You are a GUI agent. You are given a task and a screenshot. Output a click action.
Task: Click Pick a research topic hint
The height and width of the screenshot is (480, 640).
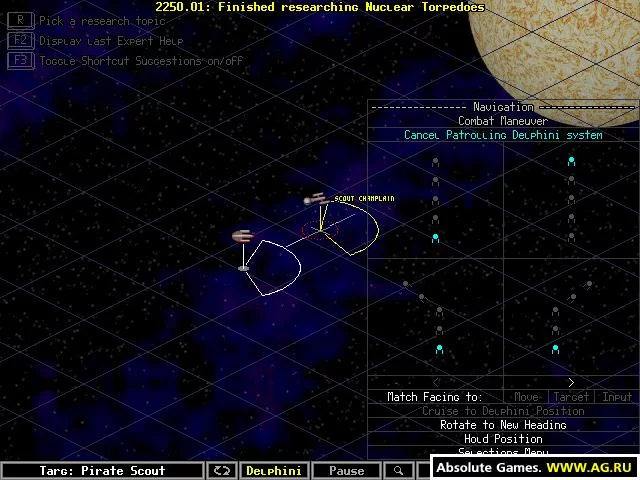[102, 21]
